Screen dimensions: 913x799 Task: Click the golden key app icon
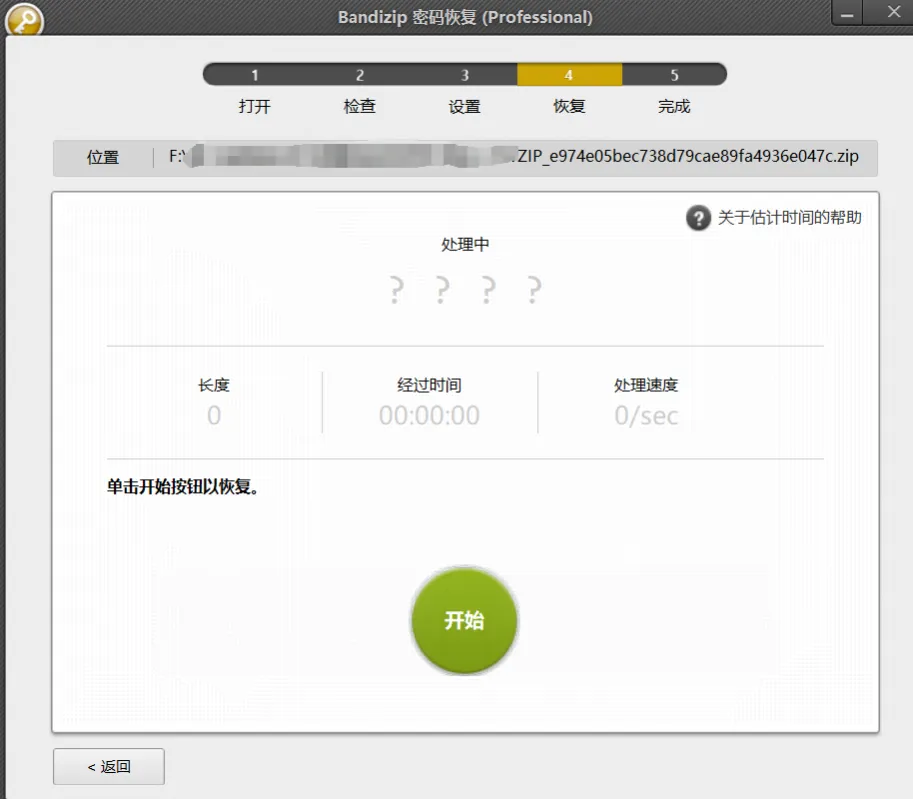point(24,20)
